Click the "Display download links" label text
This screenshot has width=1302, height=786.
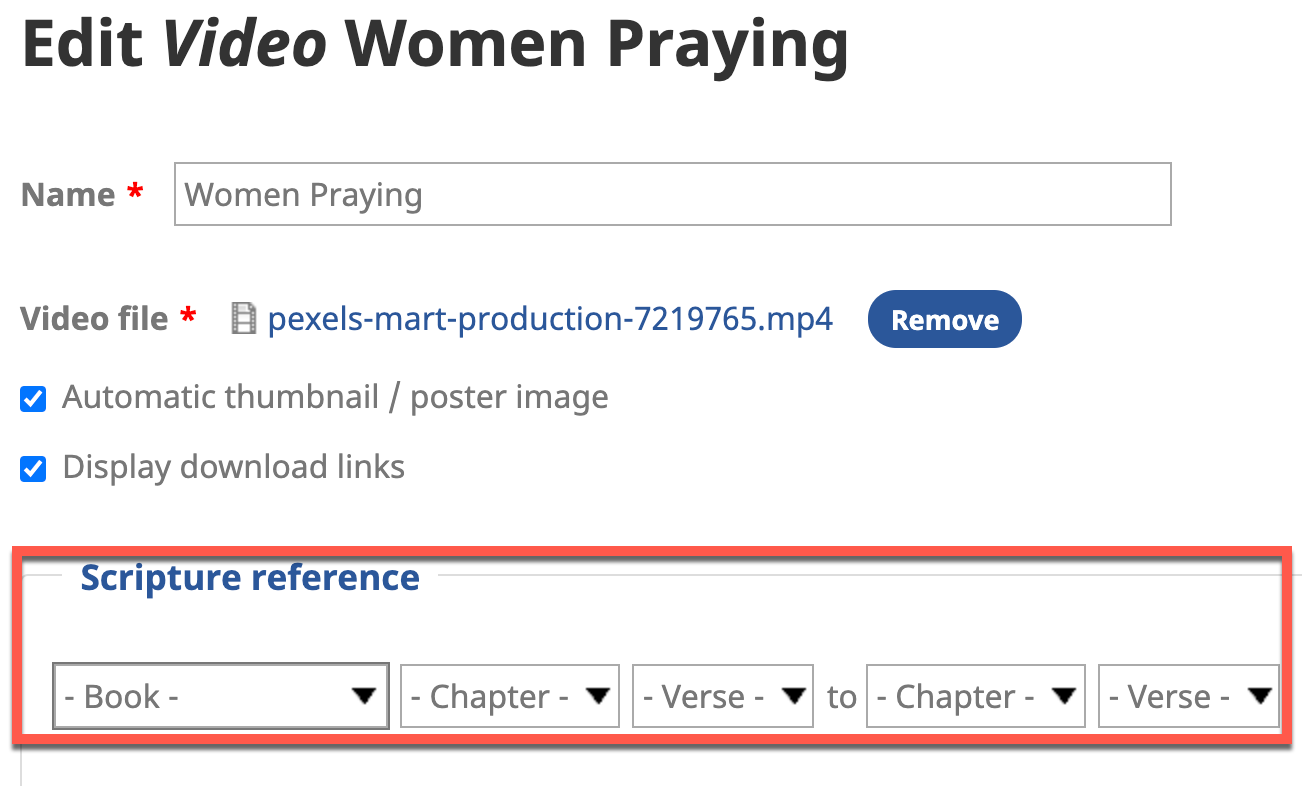click(233, 467)
